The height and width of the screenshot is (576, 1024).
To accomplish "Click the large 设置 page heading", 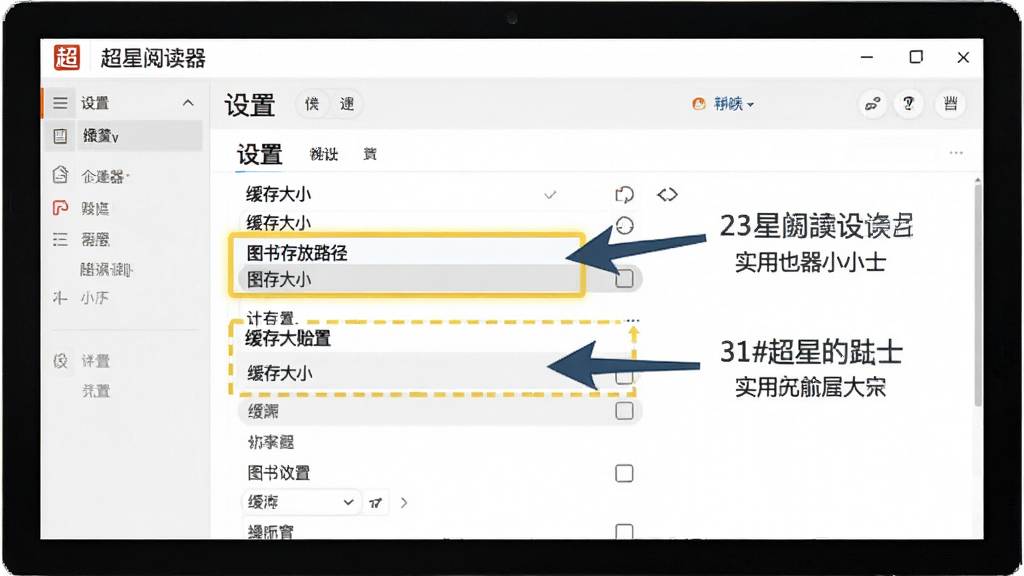I will (x=250, y=104).
